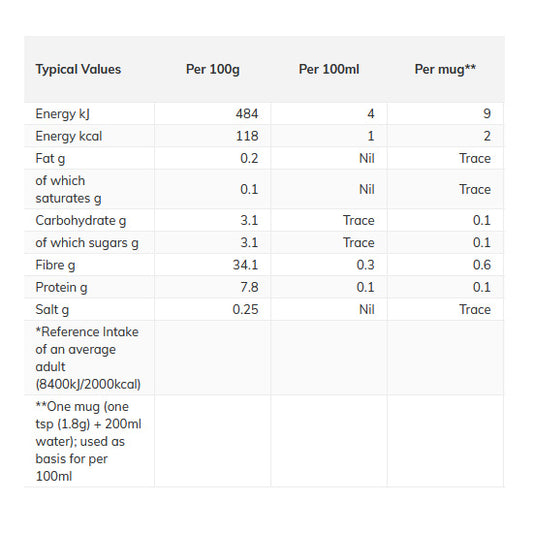Select the 0.25 salt value
This screenshot has width=533, height=533.
click(245, 310)
